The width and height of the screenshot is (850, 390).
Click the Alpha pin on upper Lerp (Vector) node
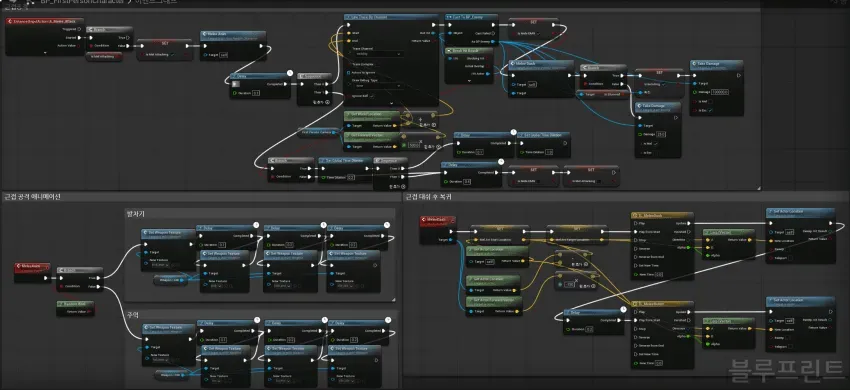click(x=706, y=255)
